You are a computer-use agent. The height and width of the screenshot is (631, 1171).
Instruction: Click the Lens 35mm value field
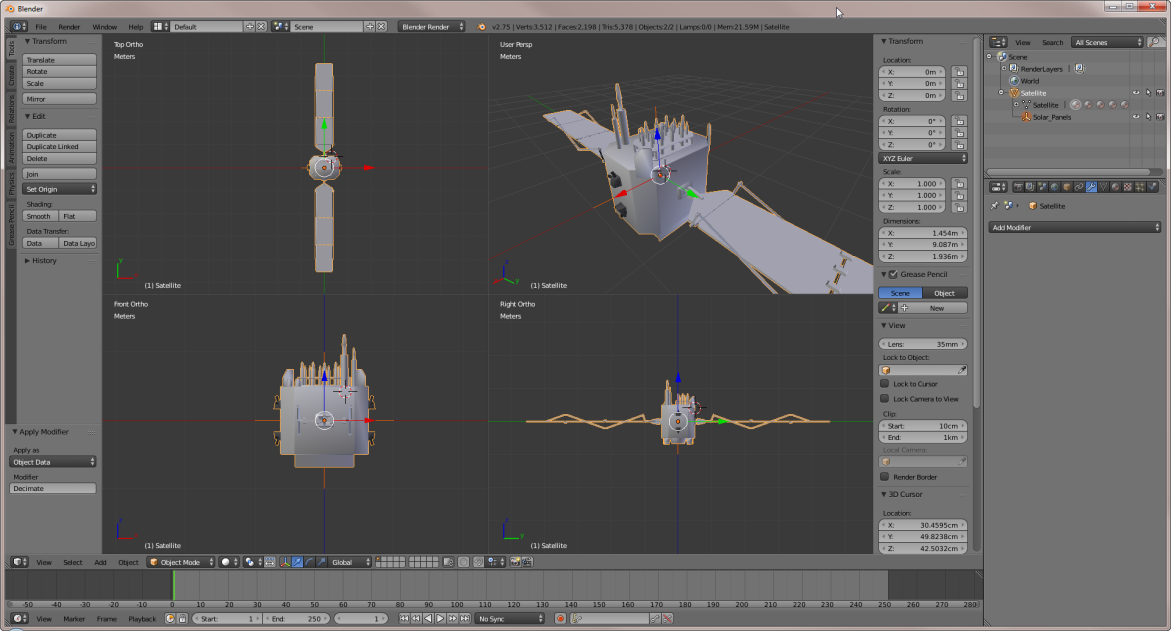click(x=923, y=344)
